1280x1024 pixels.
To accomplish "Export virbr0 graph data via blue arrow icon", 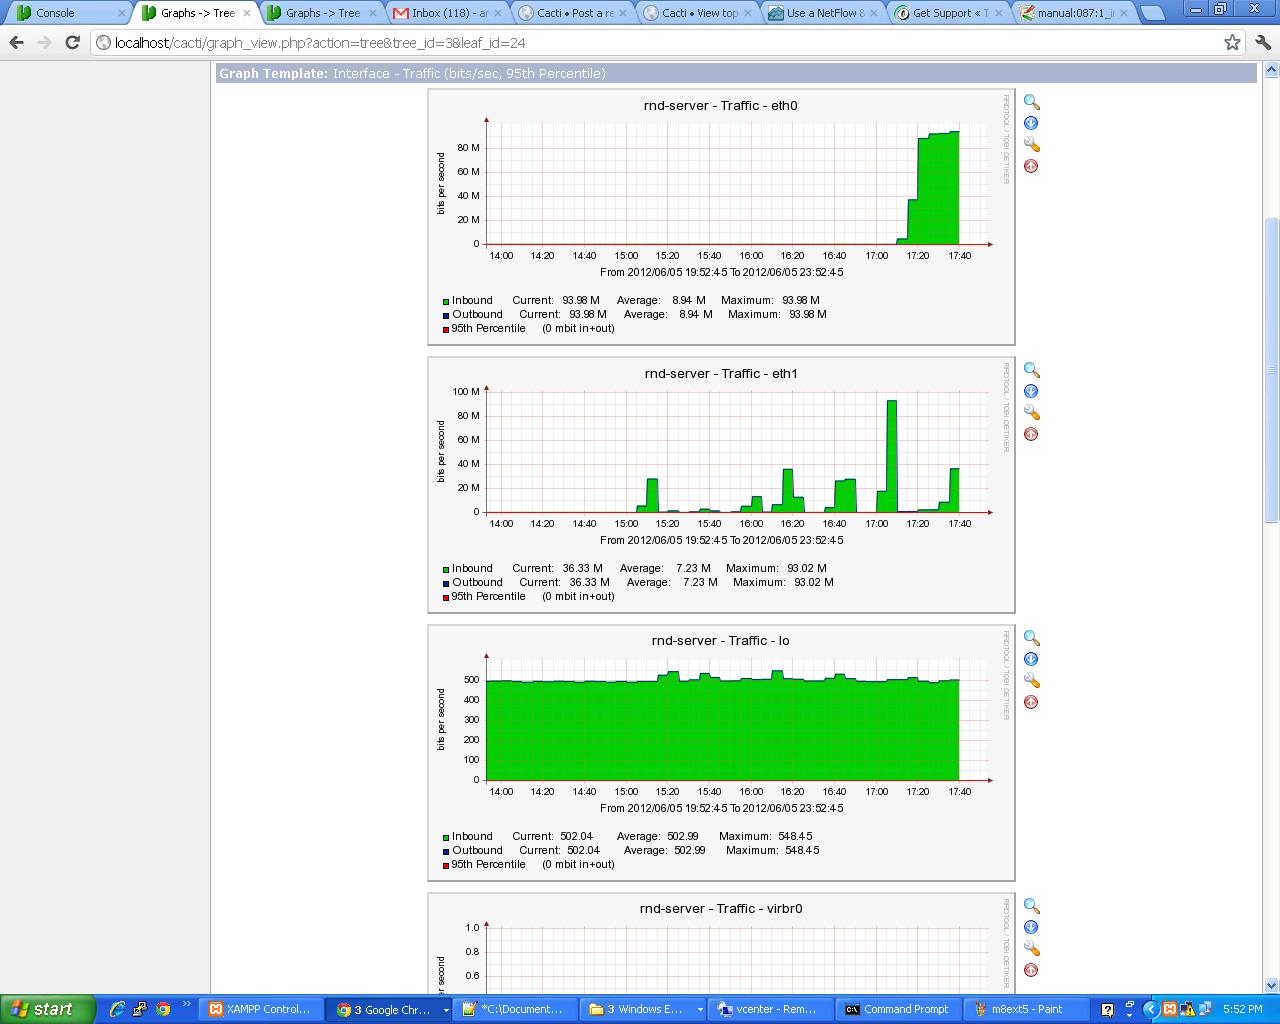I will [1031, 927].
